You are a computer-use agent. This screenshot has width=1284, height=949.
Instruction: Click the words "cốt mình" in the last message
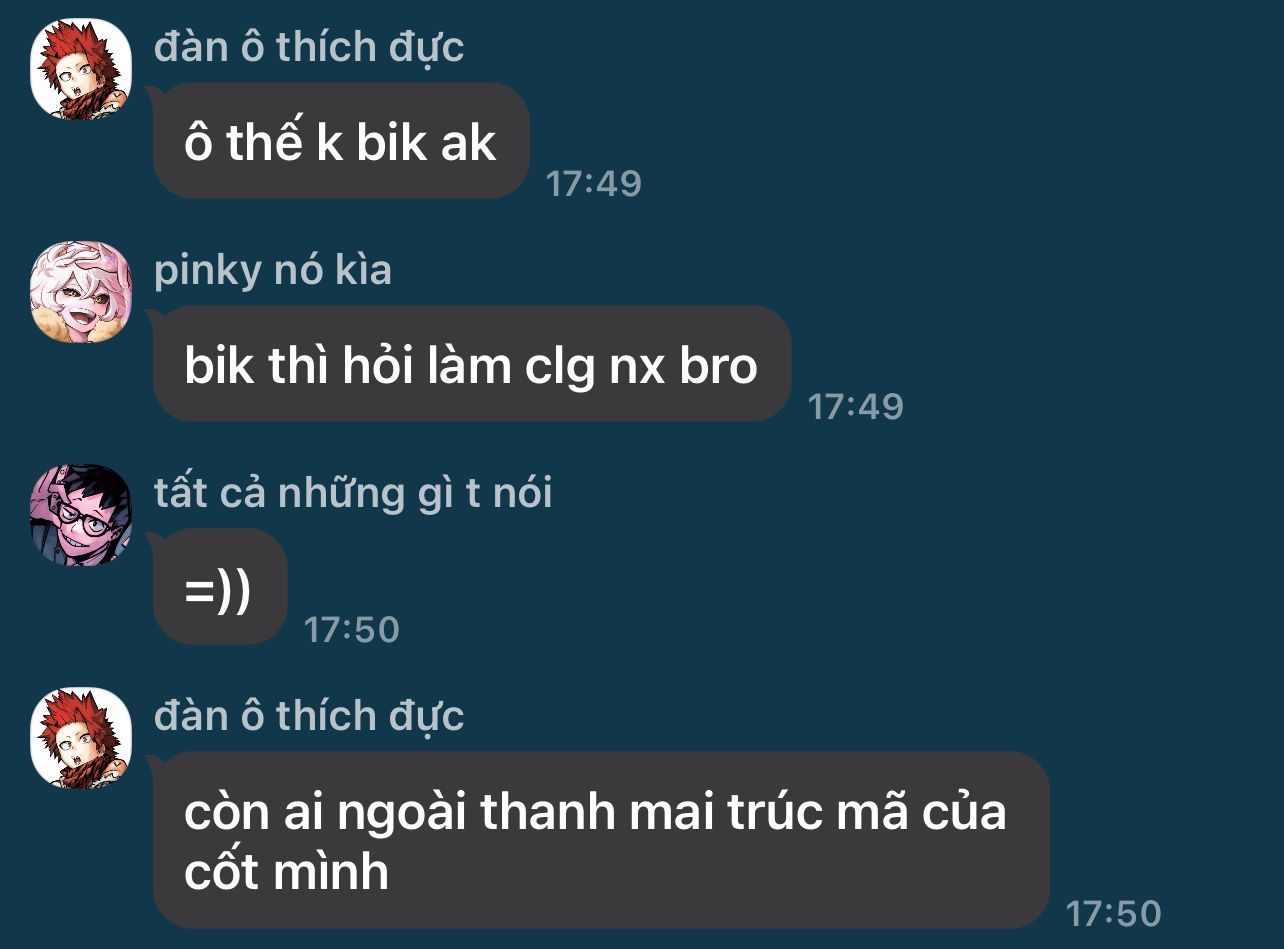tap(286, 872)
